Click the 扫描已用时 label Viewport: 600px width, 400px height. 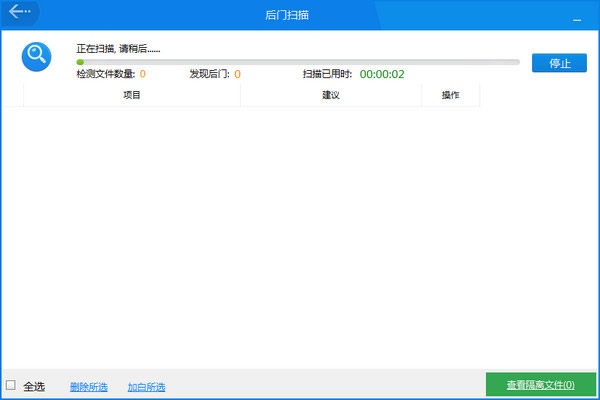327,74
